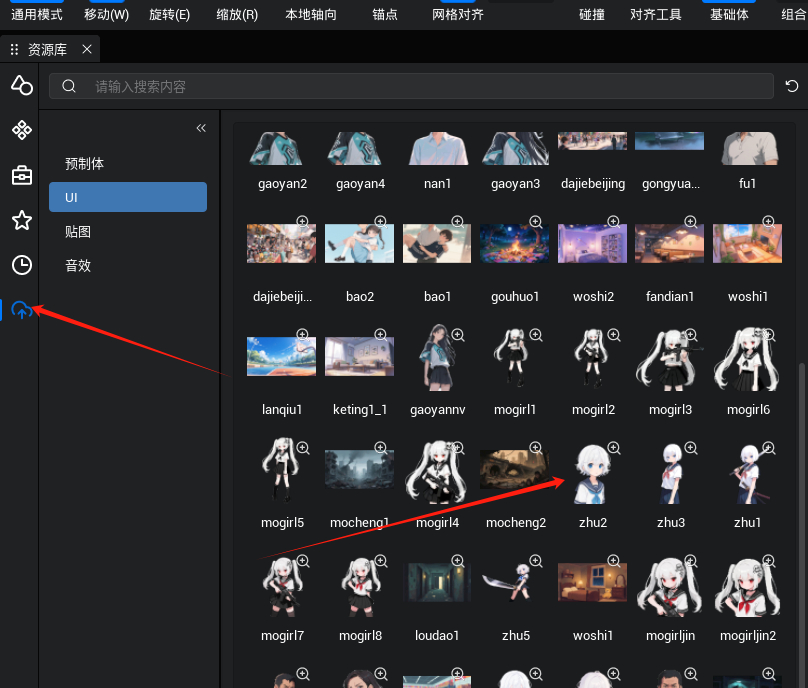Activate the 移动(W) move tool
The width and height of the screenshot is (808, 688).
(x=107, y=14)
